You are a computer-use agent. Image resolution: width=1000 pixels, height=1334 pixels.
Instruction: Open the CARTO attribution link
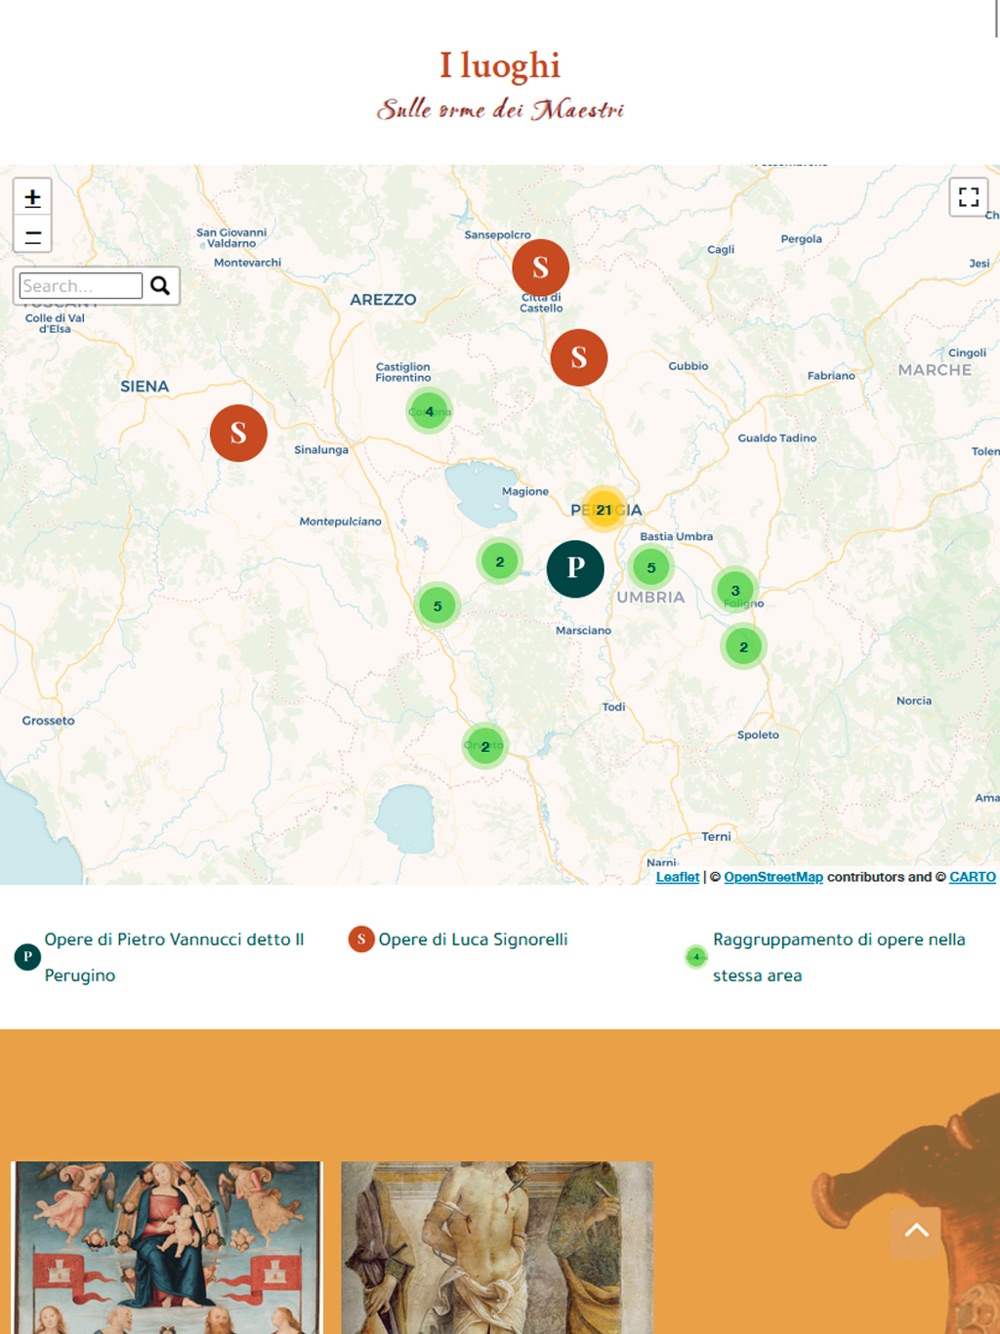click(x=972, y=877)
